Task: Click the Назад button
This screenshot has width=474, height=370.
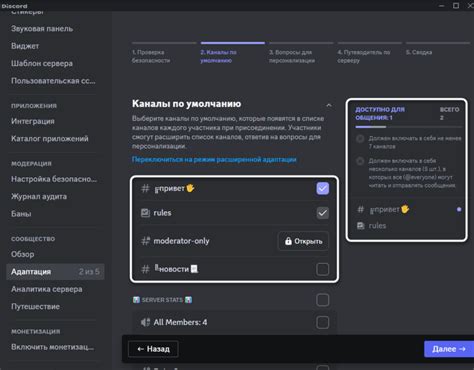Action: point(153,349)
